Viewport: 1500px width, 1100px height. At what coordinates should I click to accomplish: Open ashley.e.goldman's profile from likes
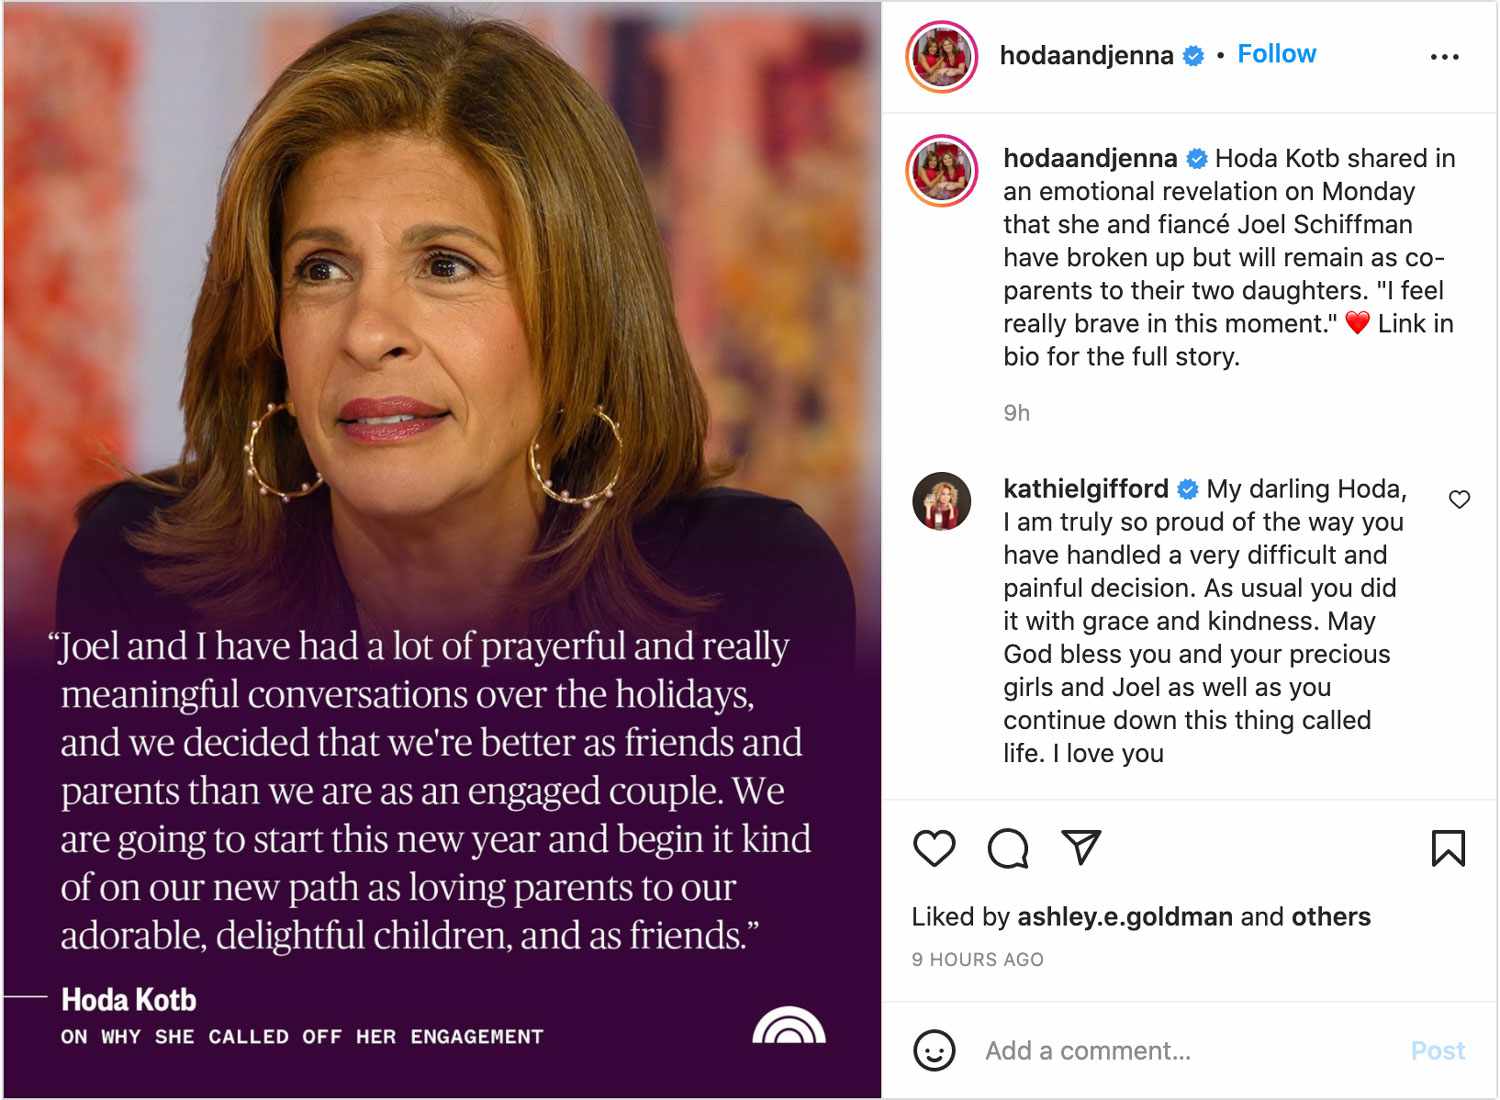click(x=1124, y=917)
